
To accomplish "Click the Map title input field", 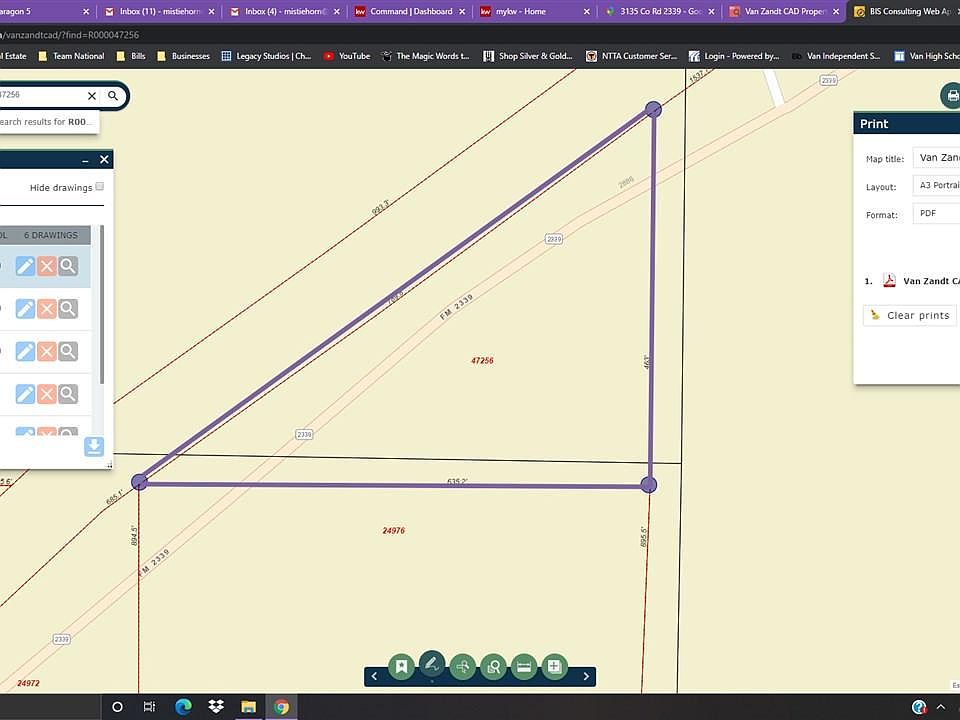I will pos(936,157).
